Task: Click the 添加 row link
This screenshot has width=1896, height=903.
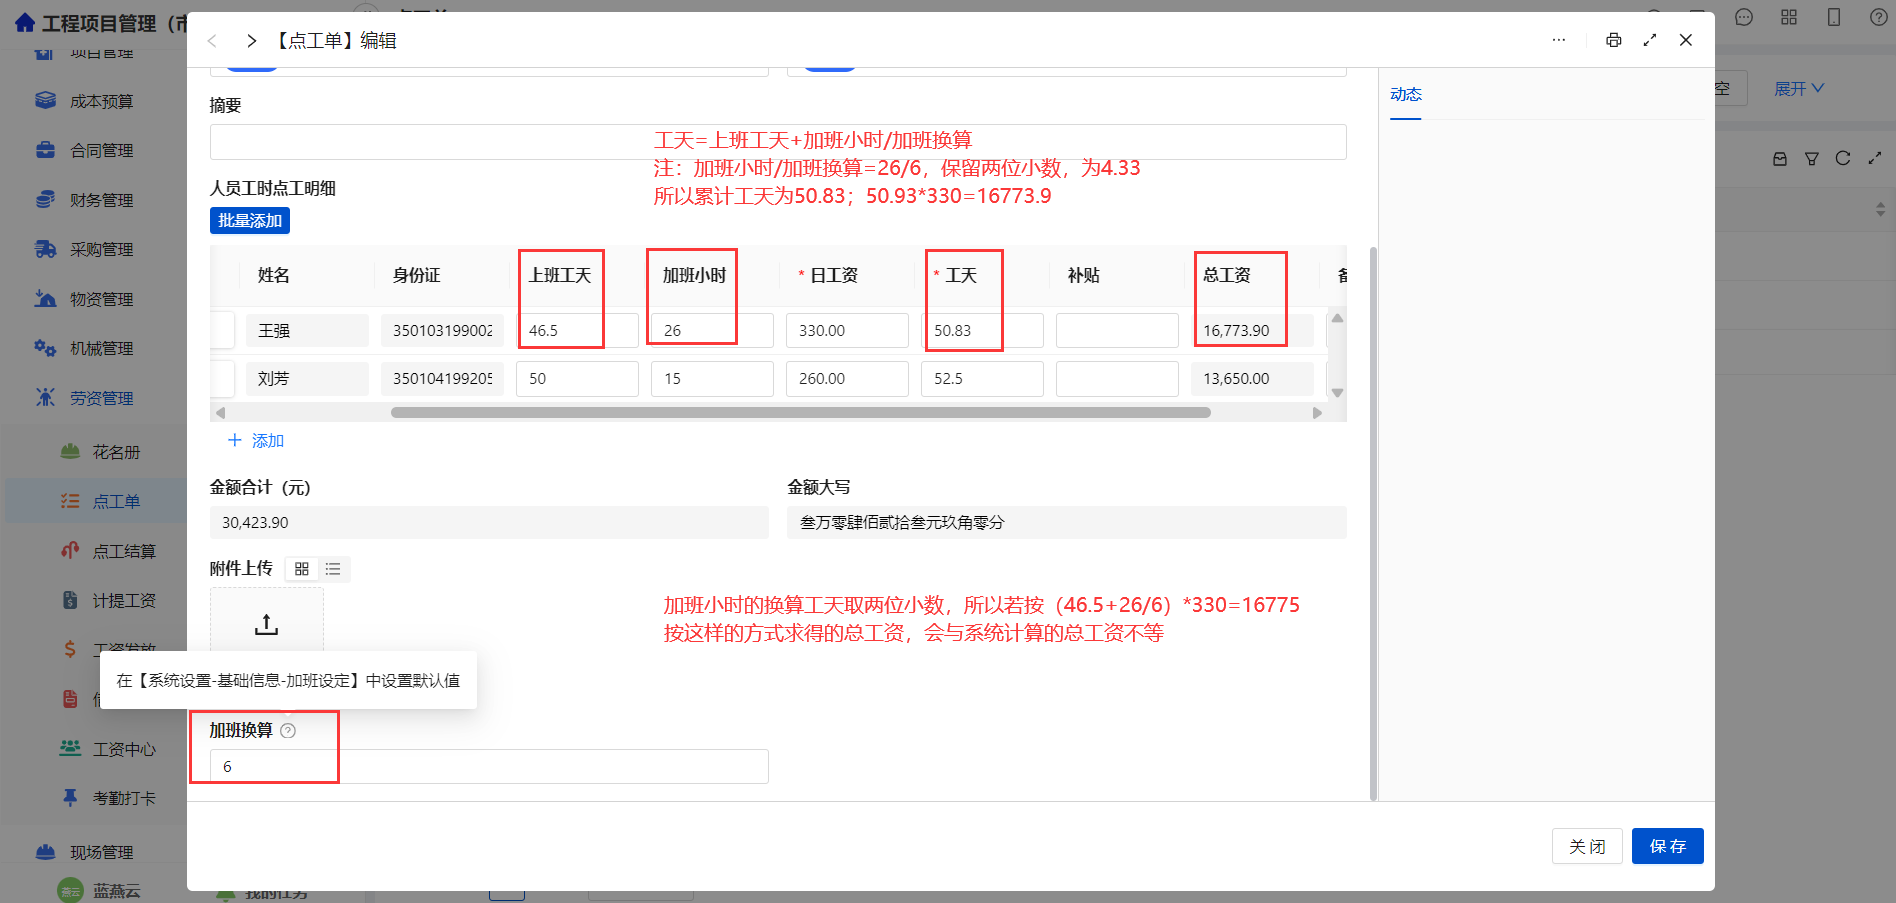Action: [257, 441]
